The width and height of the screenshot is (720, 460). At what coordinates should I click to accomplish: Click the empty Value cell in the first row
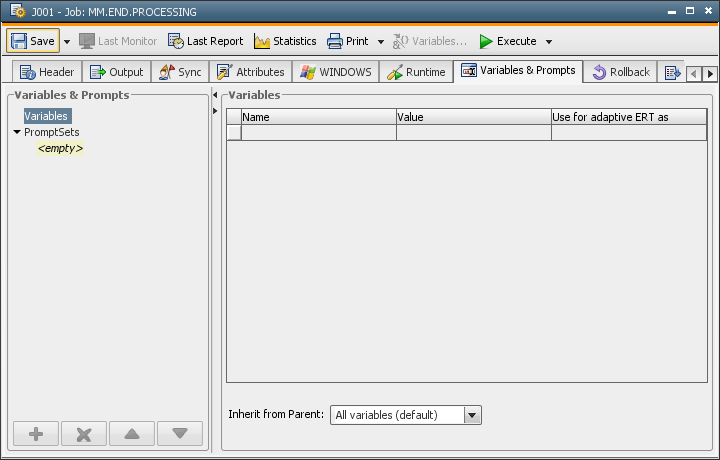point(473,133)
